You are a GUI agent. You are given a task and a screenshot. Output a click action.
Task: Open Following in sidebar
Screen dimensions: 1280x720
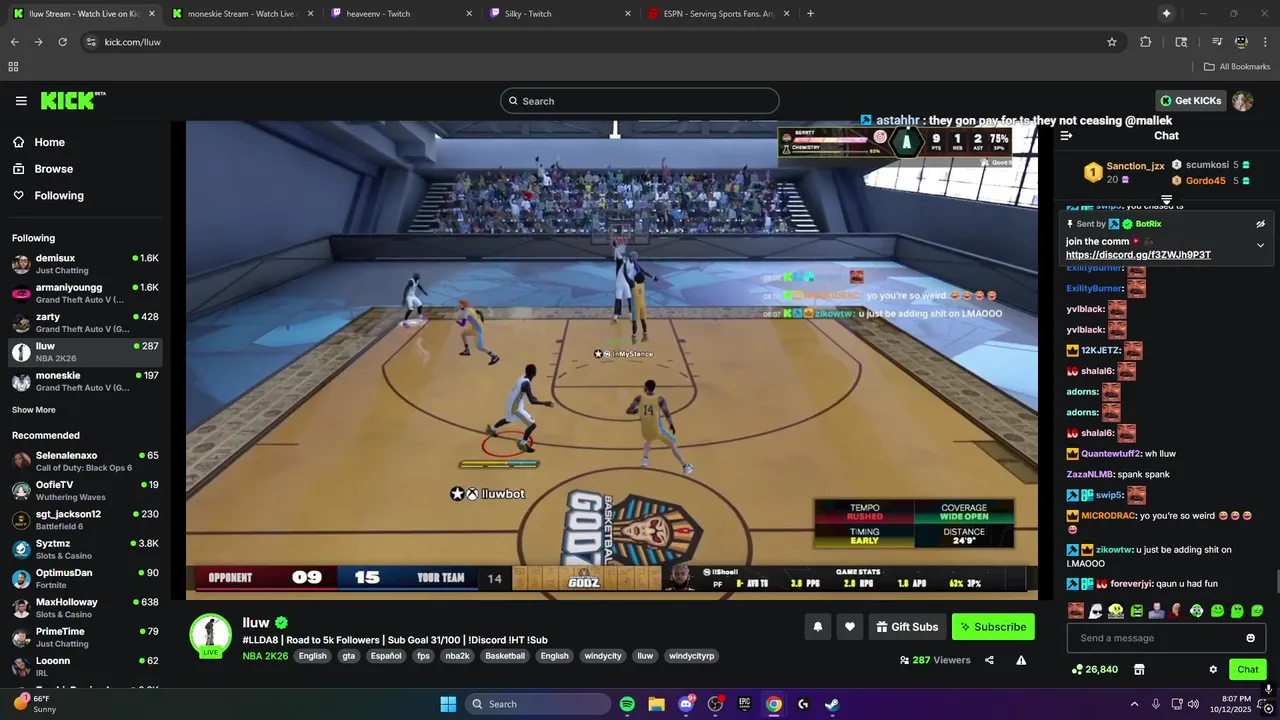click(87, 196)
